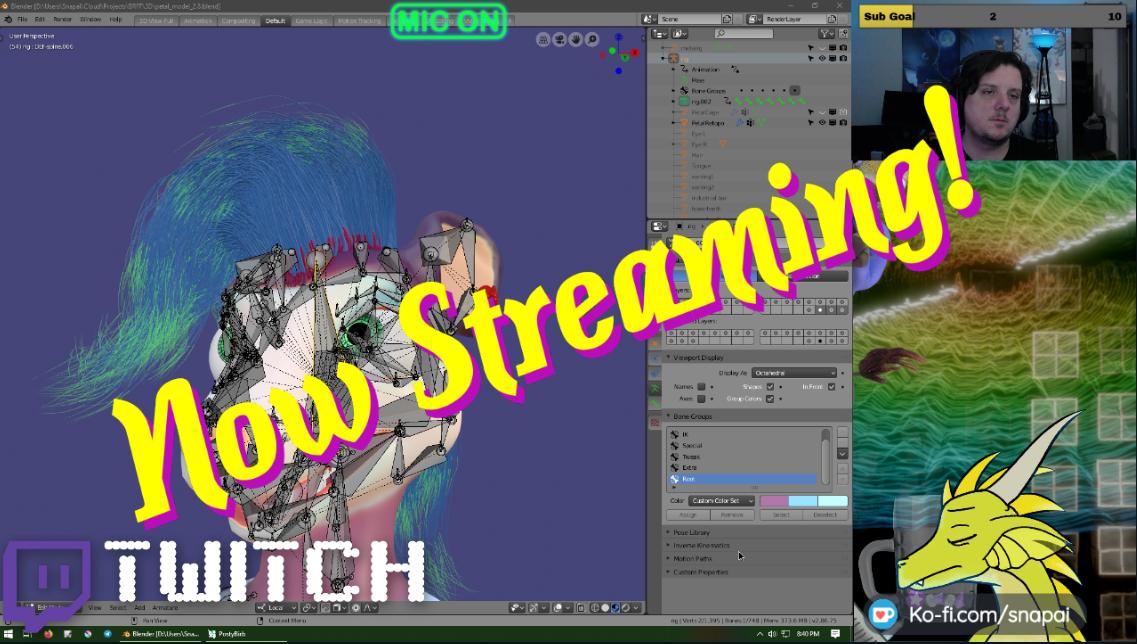Disable the Shapes checkbox
Viewport: 1137px width, 644px height.
coord(770,387)
